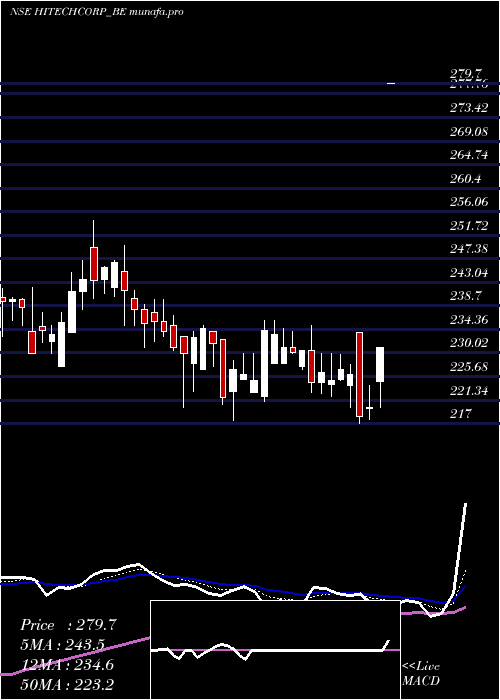Click the small price mark at 279.7 level
500x700 pixels.
coord(391,83)
